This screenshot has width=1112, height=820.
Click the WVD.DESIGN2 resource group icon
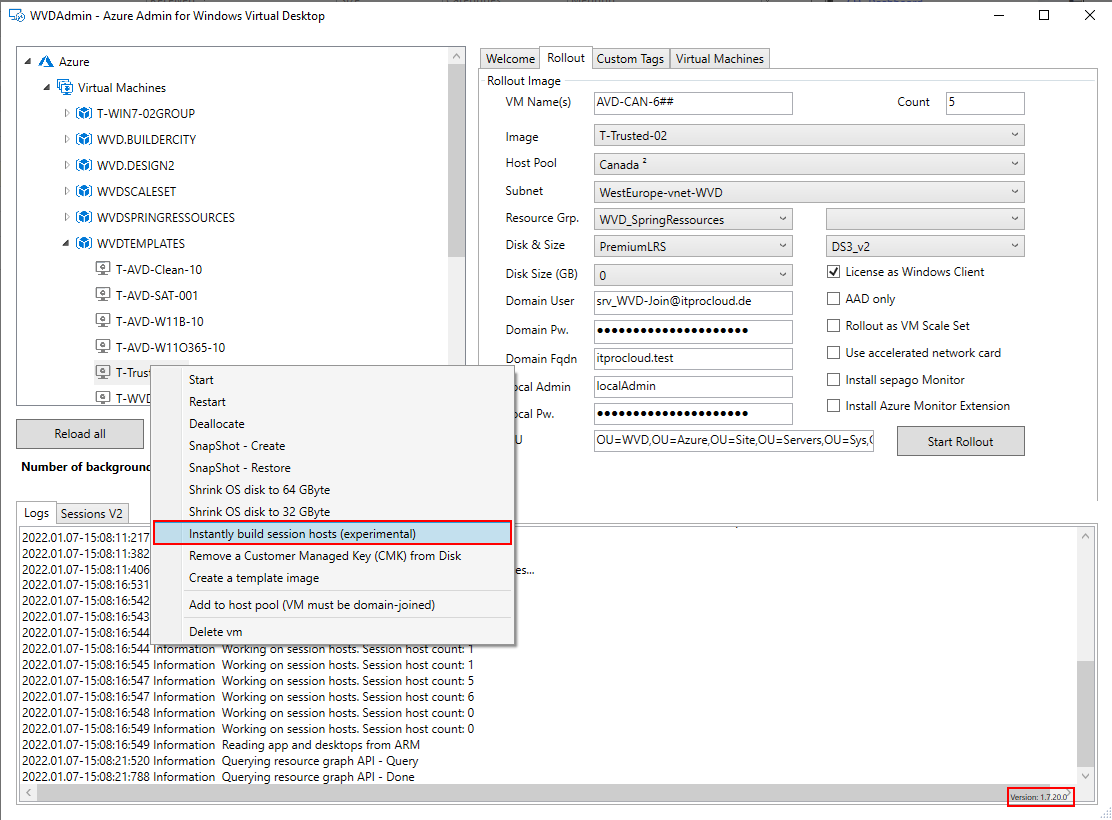pos(84,165)
